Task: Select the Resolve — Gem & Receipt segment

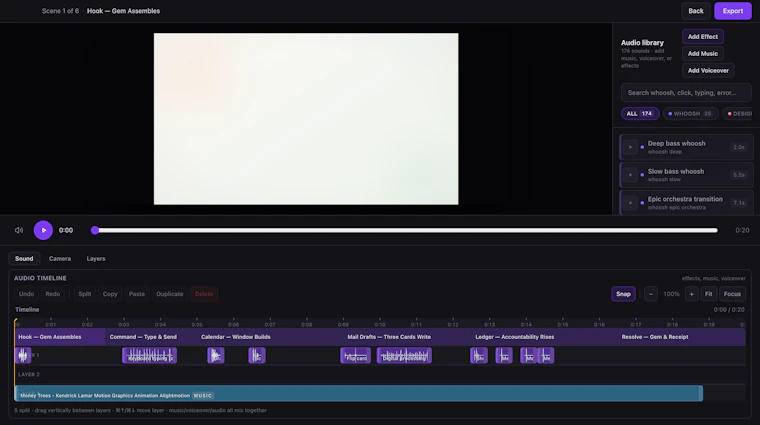Action: 681,337
